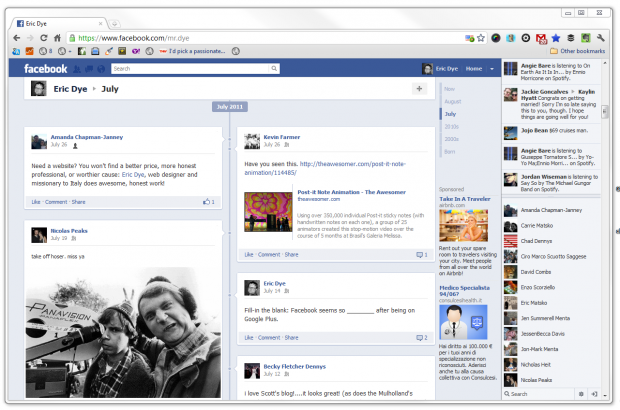Open Facebook friend requests icon
This screenshot has height=410, width=620.
point(77,69)
